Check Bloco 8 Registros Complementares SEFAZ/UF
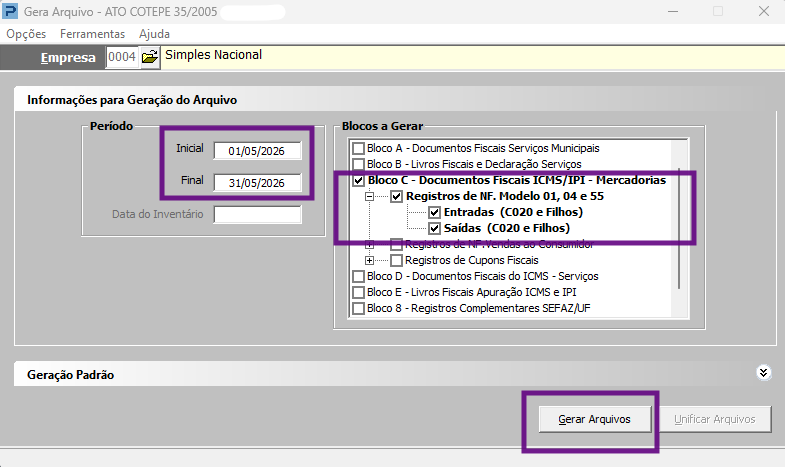Image resolution: width=785 pixels, height=467 pixels. pyautogui.click(x=358, y=309)
